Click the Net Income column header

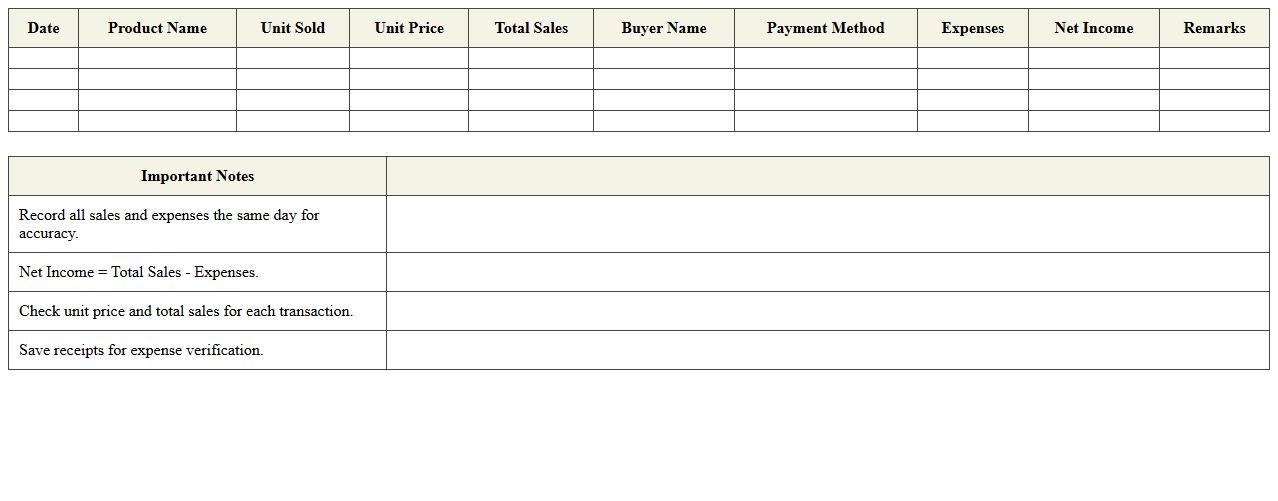(1093, 28)
